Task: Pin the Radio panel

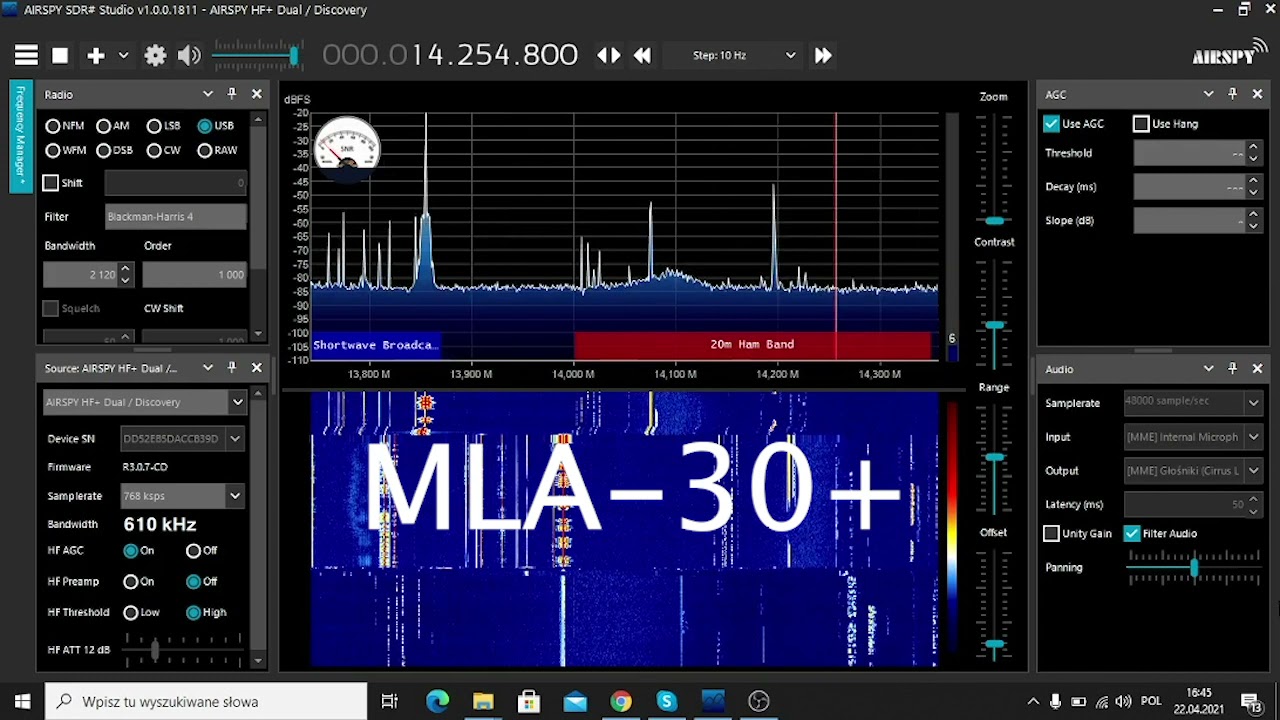Action: point(232,94)
